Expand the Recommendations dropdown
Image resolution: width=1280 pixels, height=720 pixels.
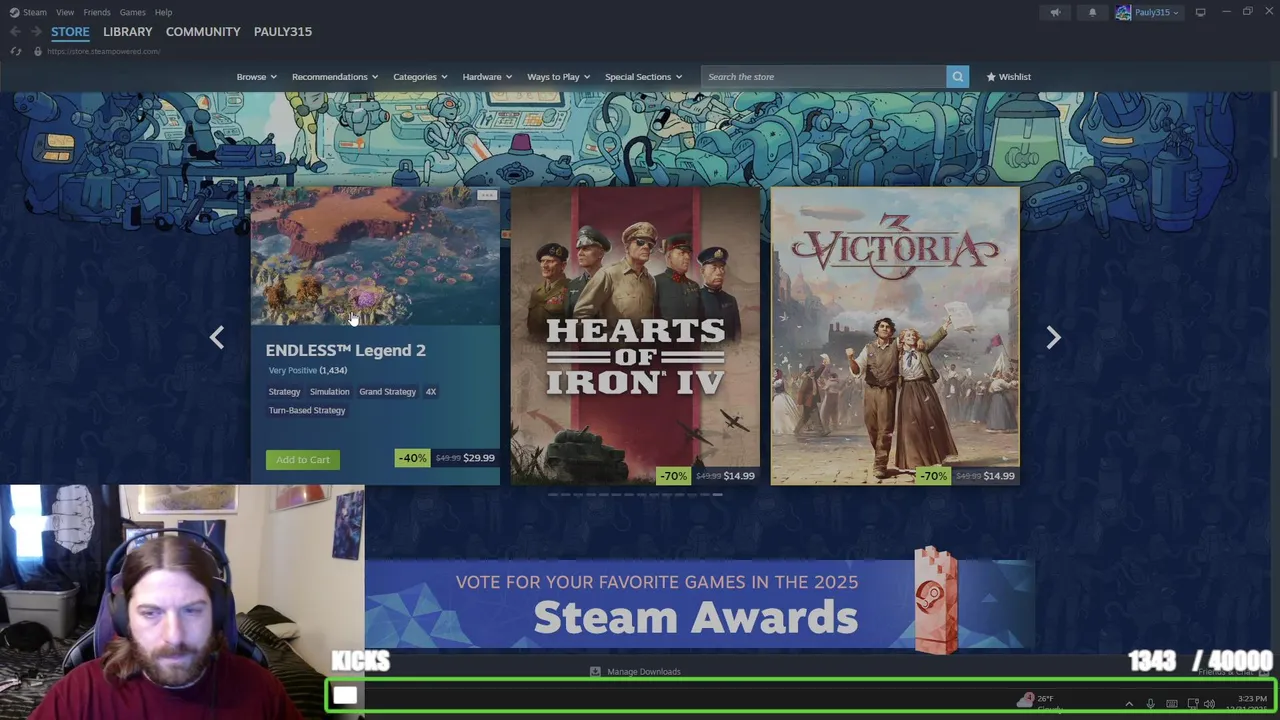pos(334,77)
